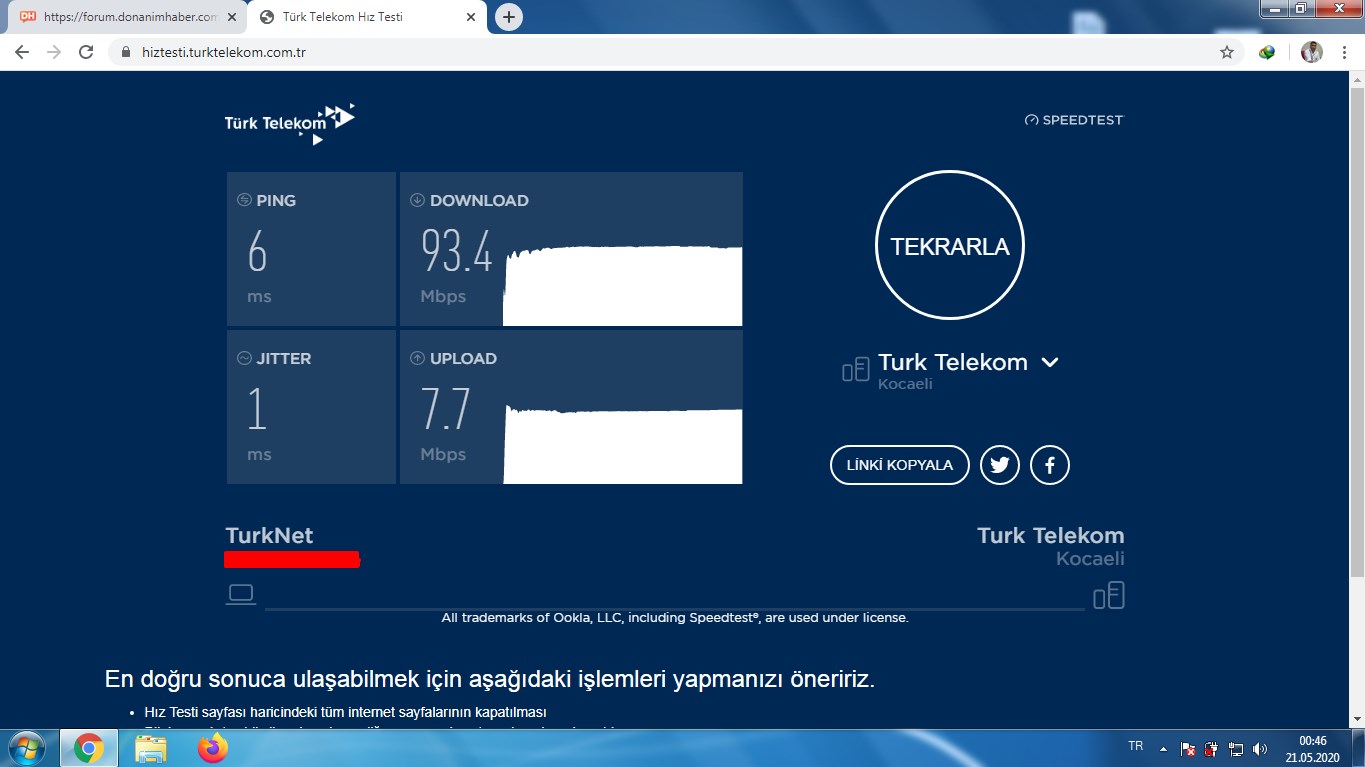Click the upload speed graph
This screenshot has width=1365, height=767.
click(x=622, y=446)
